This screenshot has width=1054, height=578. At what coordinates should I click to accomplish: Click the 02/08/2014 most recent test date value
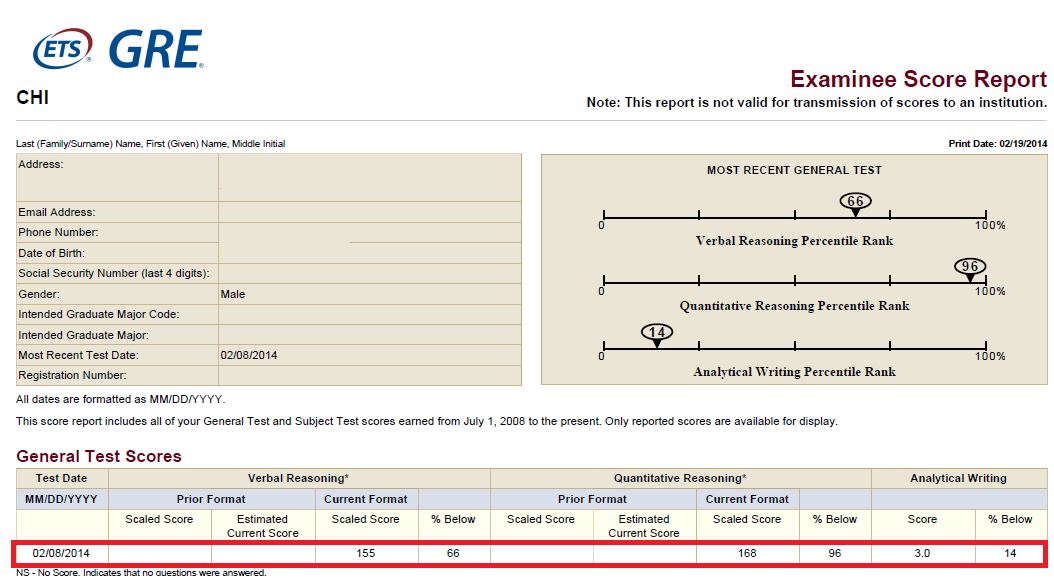click(249, 356)
